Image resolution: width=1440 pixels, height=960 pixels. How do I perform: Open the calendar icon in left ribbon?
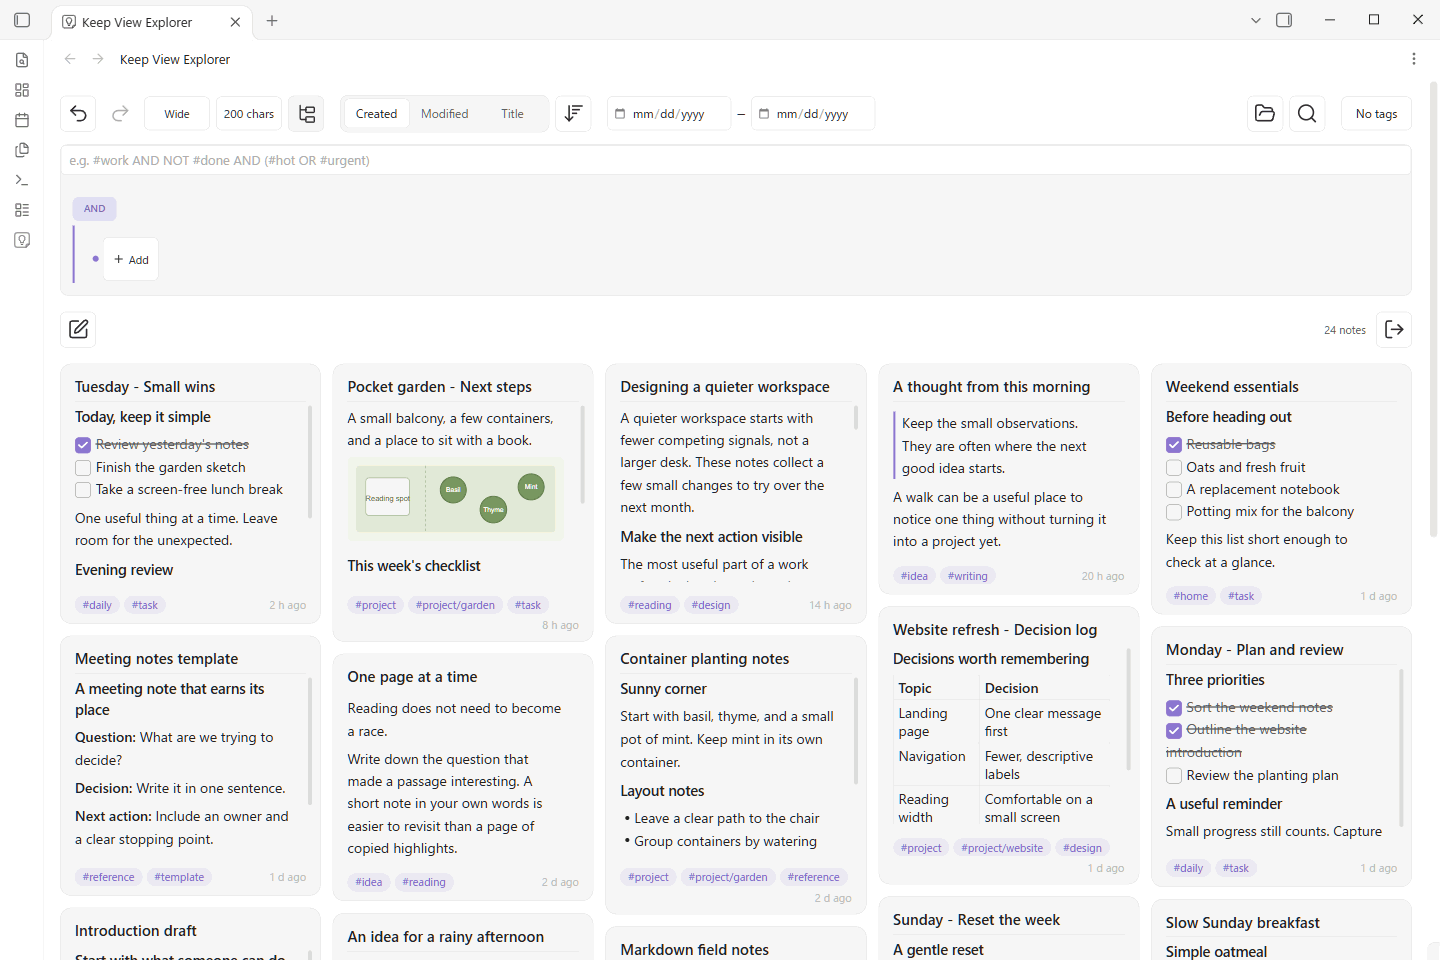pyautogui.click(x=22, y=120)
